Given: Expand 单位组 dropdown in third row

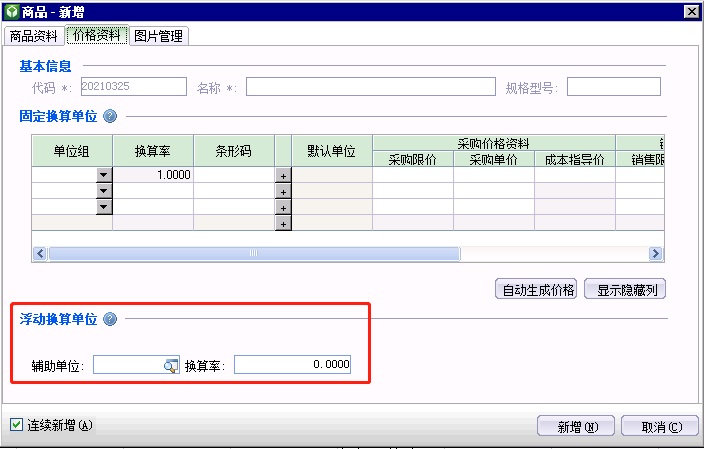Looking at the screenshot, I should (103, 207).
